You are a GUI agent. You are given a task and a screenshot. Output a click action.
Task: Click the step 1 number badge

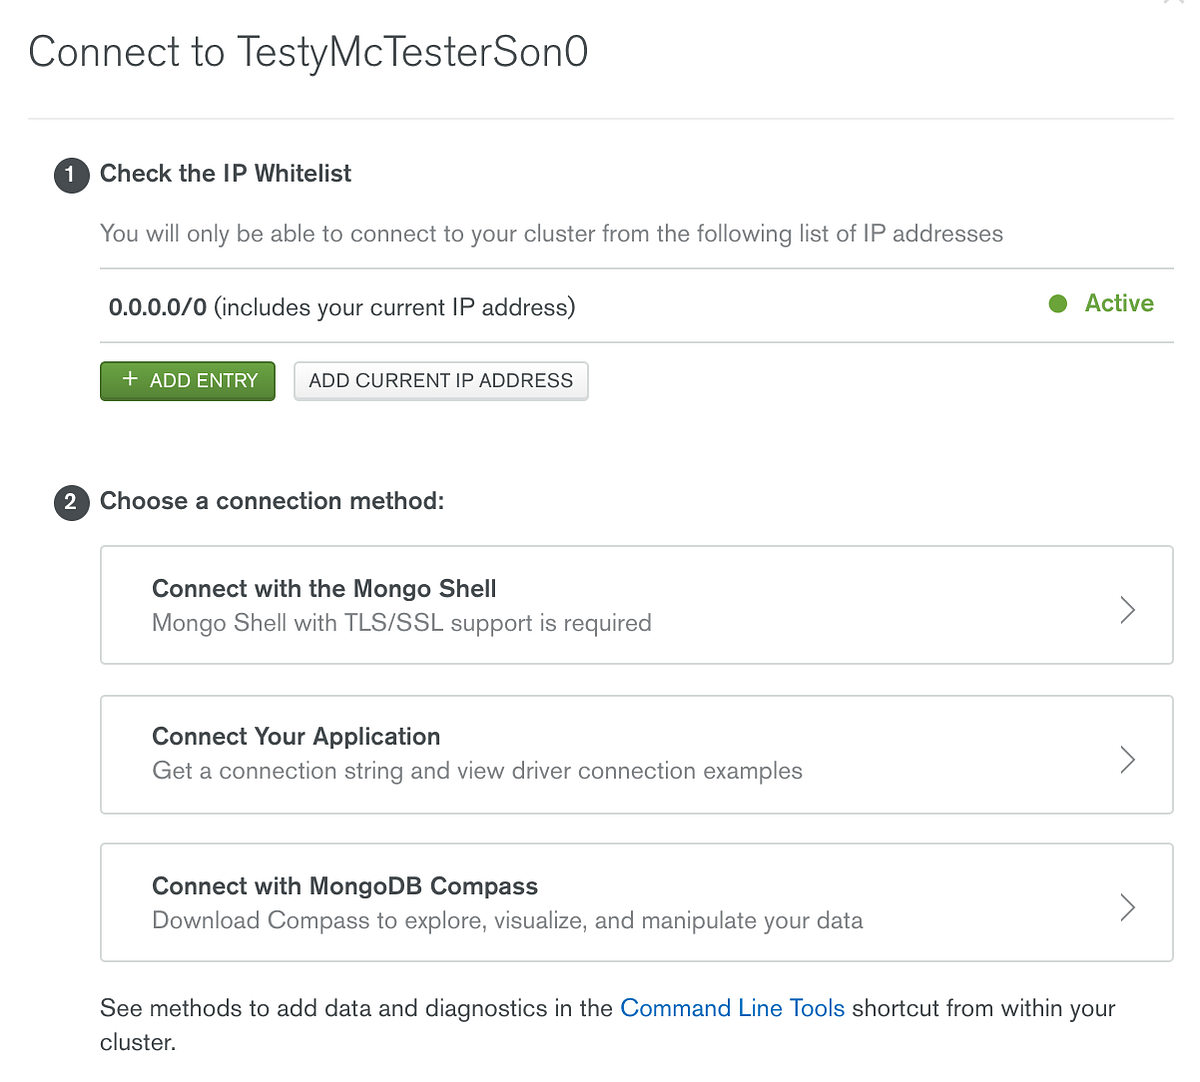[71, 175]
